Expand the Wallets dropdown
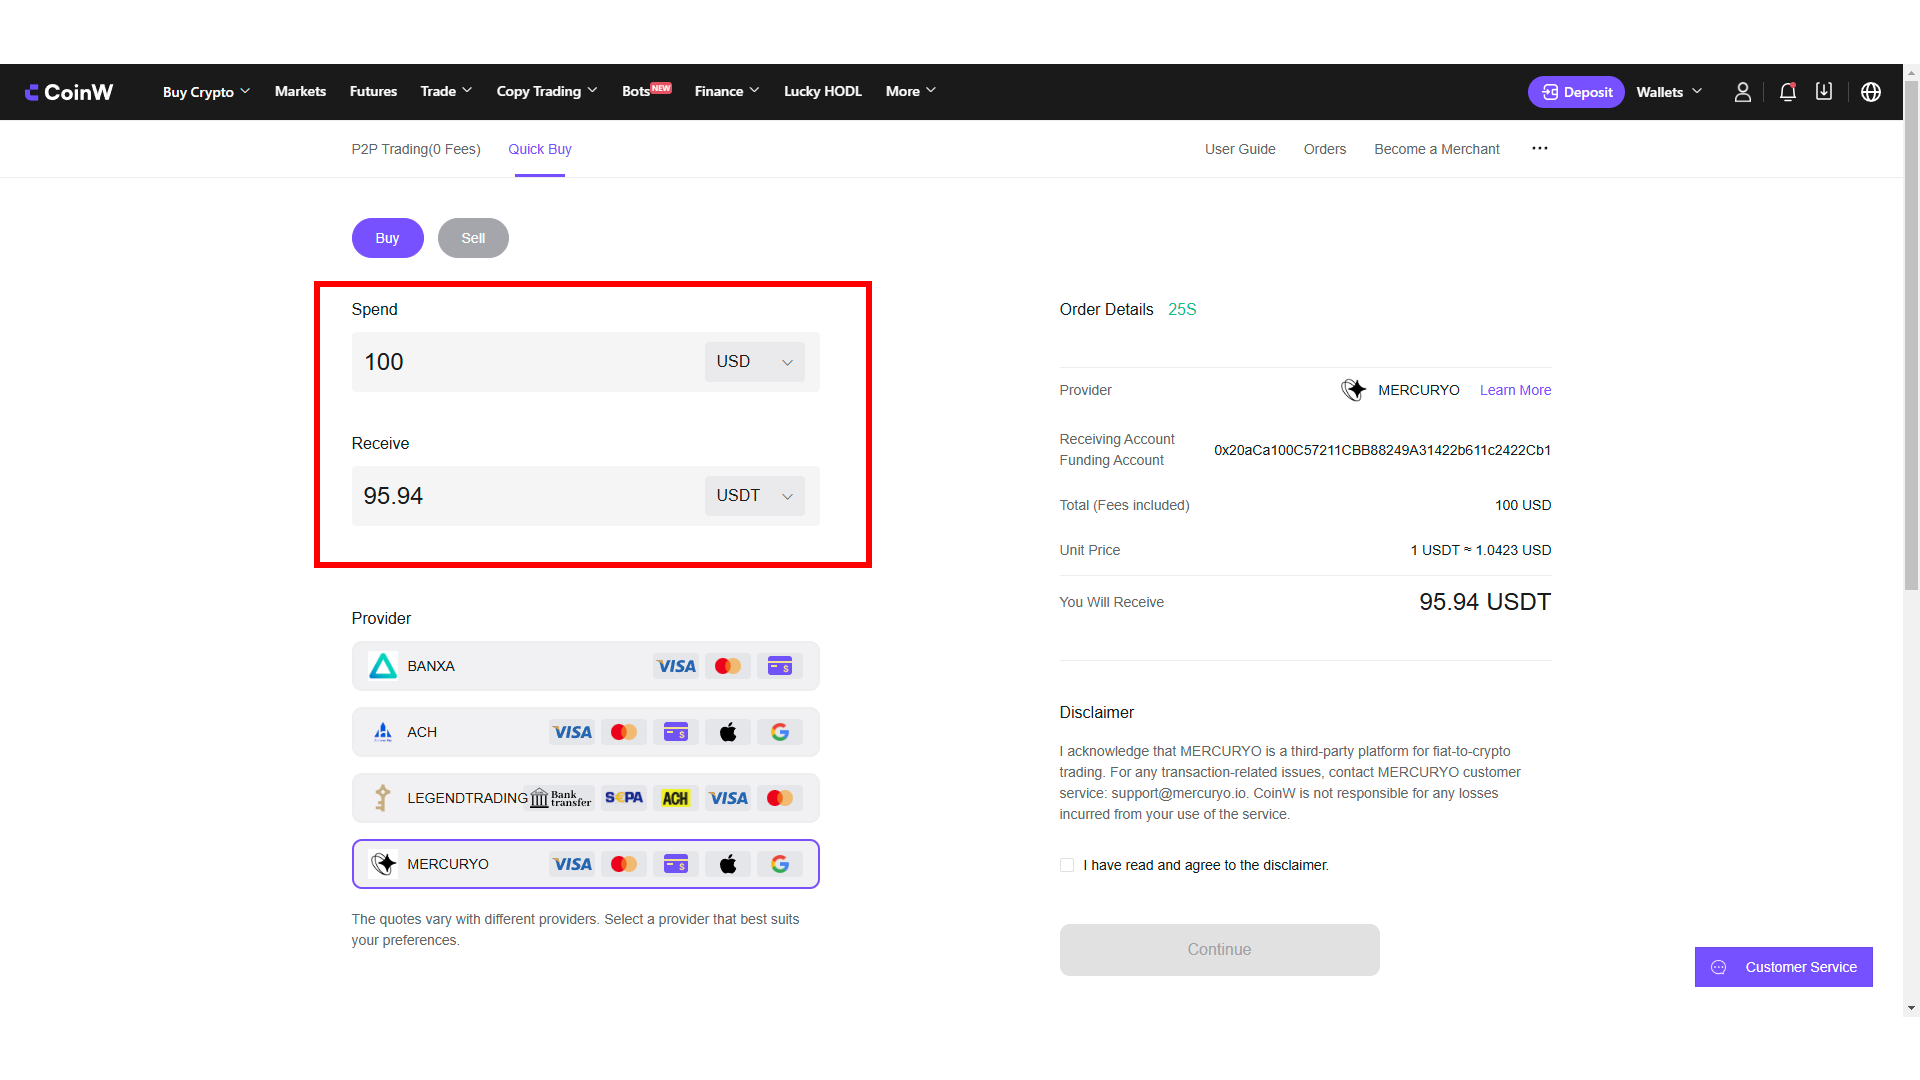 pos(1669,92)
